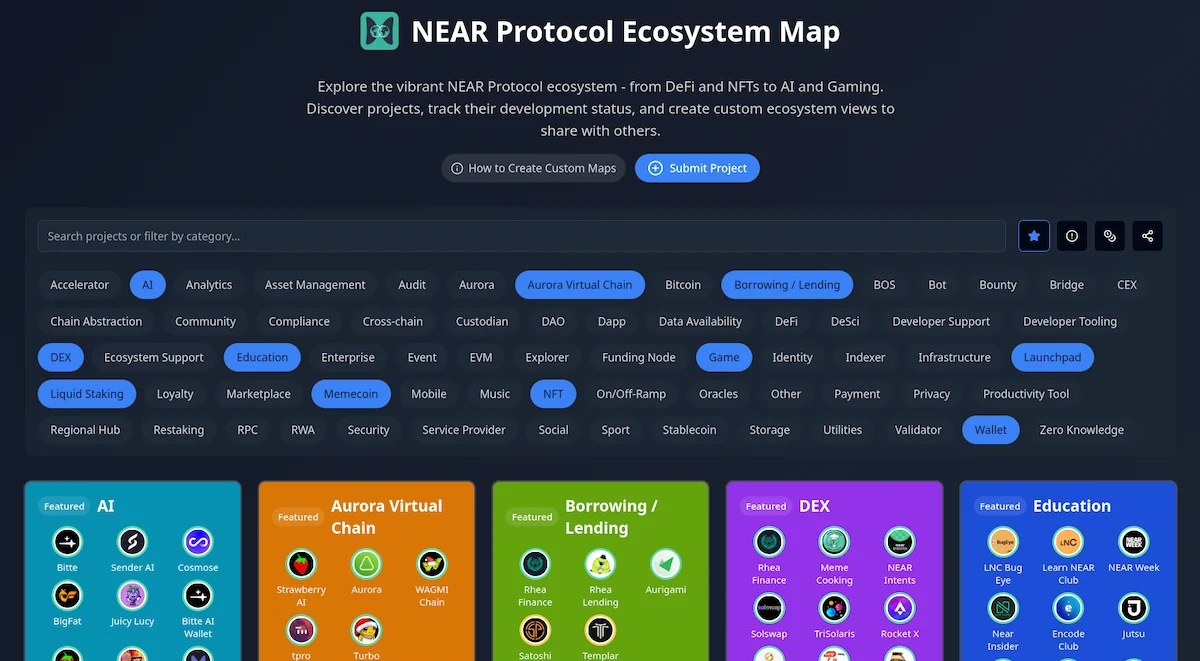This screenshot has width=1200, height=661.
Task: Toggle the Launchpad category filter
Action: tap(1053, 357)
